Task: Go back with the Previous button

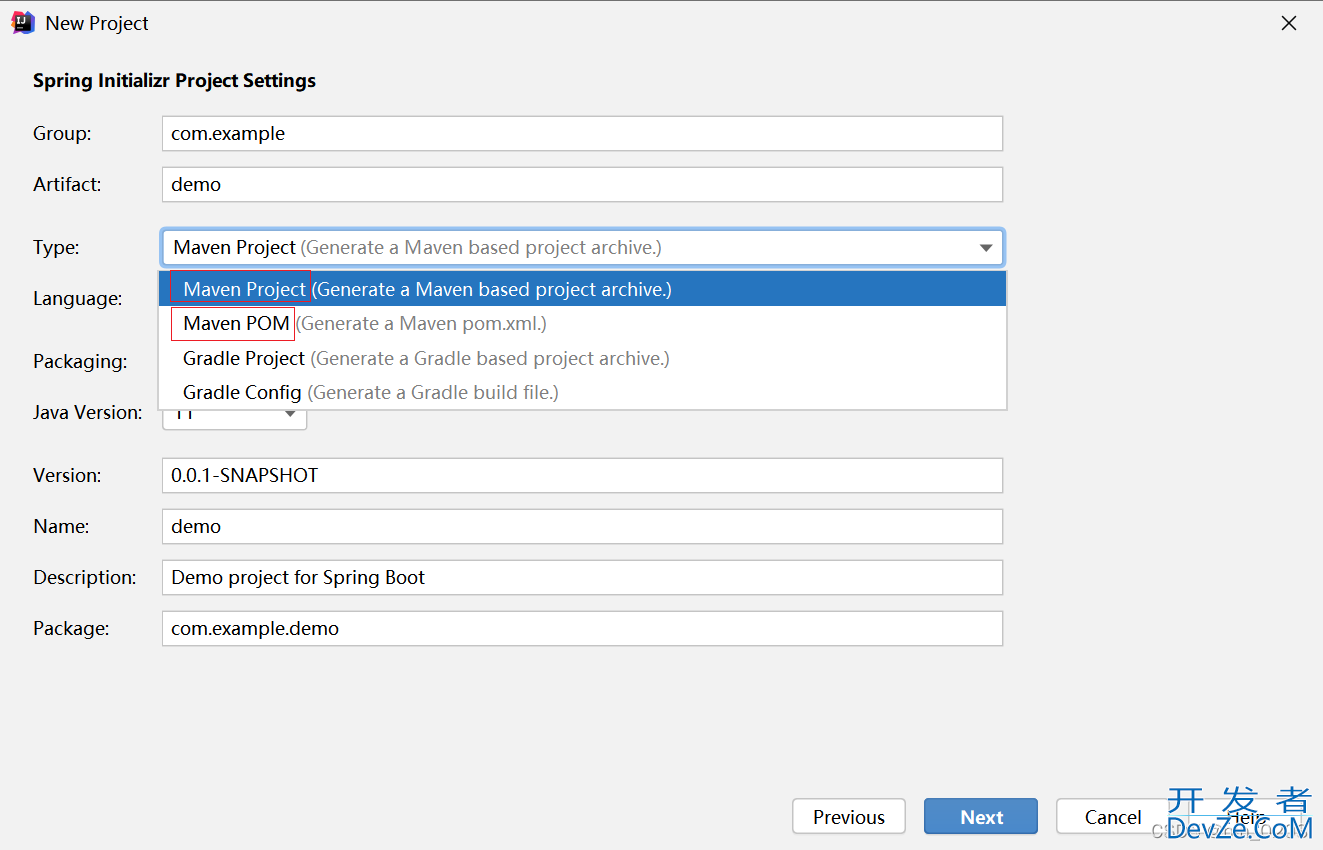Action: click(x=849, y=817)
